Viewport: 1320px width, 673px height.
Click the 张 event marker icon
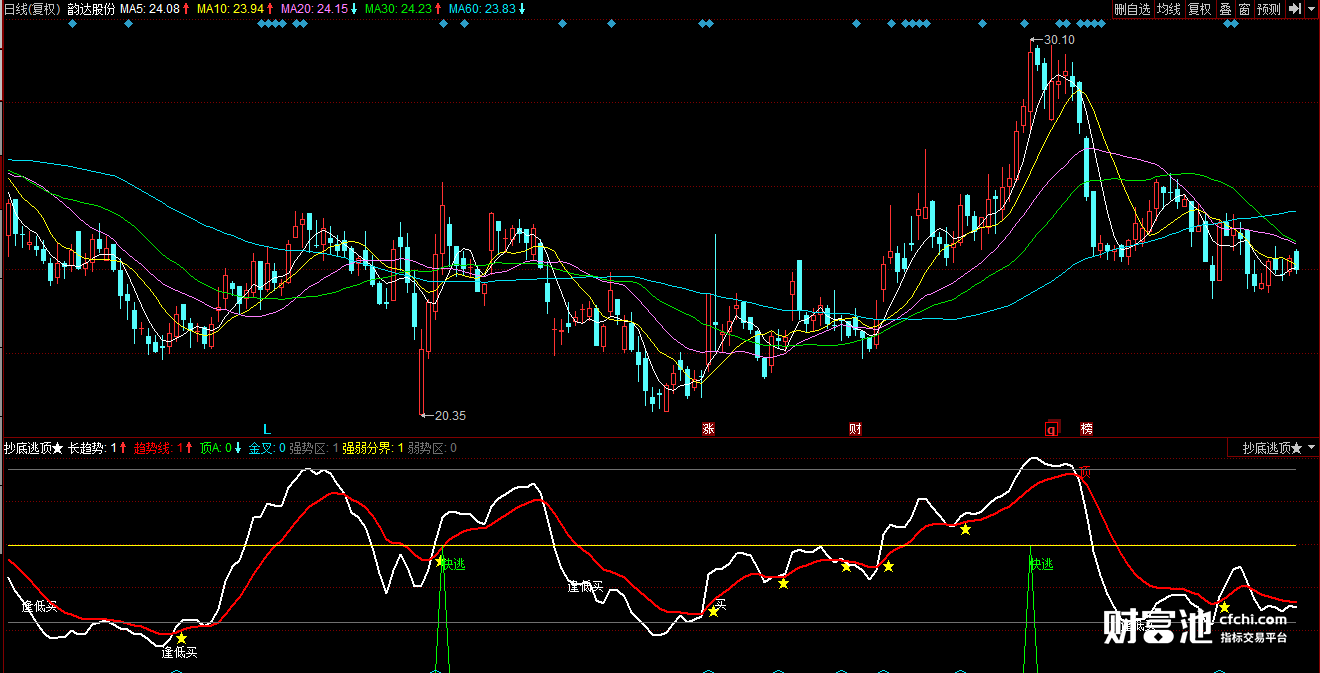tap(708, 429)
